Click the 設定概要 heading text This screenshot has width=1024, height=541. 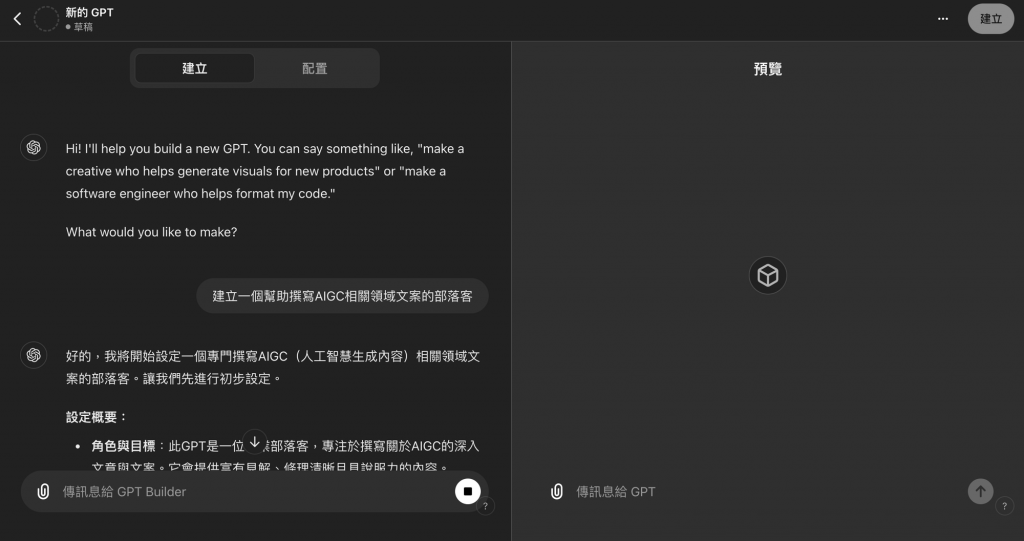(x=97, y=417)
